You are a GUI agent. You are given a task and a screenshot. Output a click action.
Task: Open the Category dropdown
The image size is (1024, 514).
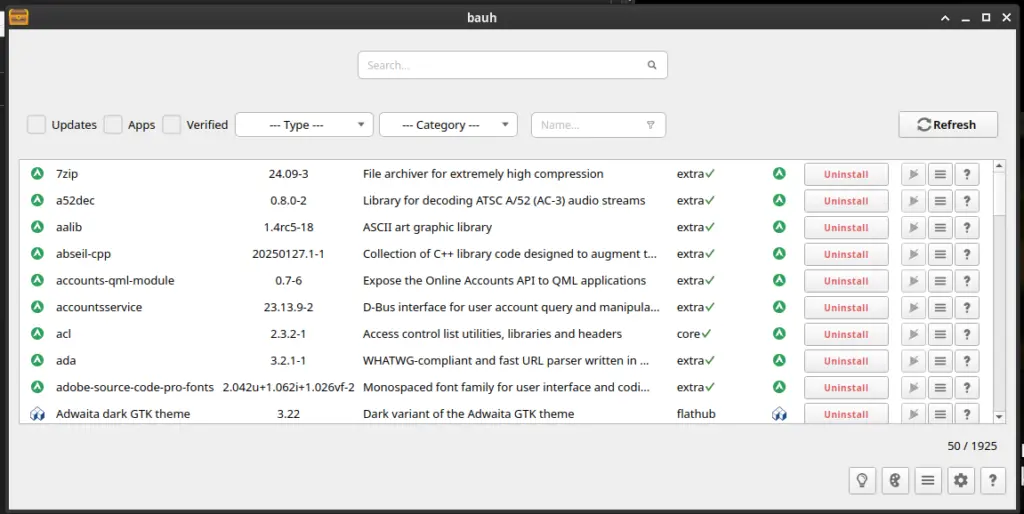click(x=448, y=125)
